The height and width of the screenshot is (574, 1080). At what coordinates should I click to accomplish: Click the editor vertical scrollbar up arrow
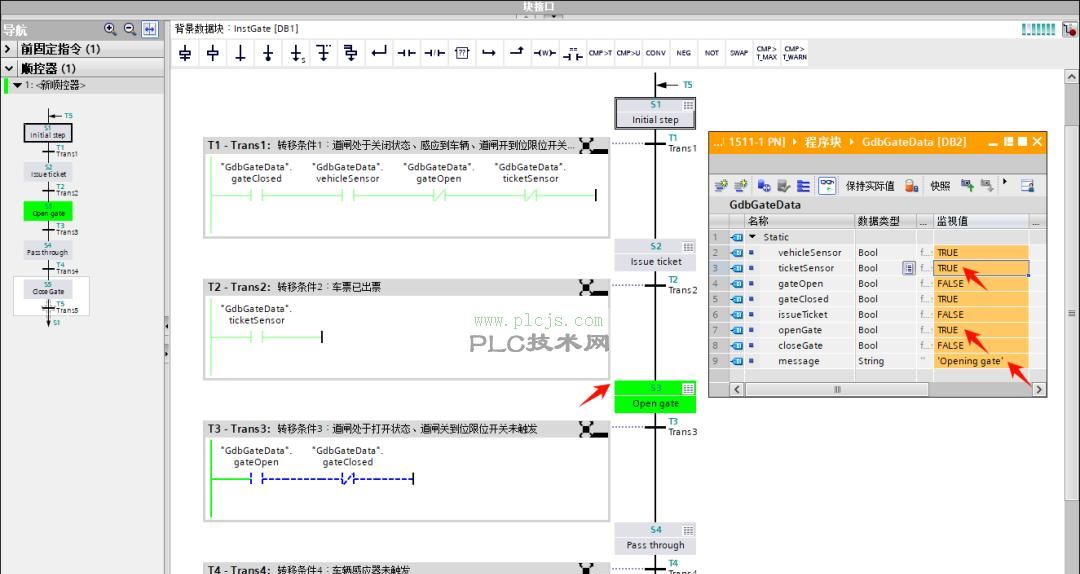coord(1072,76)
